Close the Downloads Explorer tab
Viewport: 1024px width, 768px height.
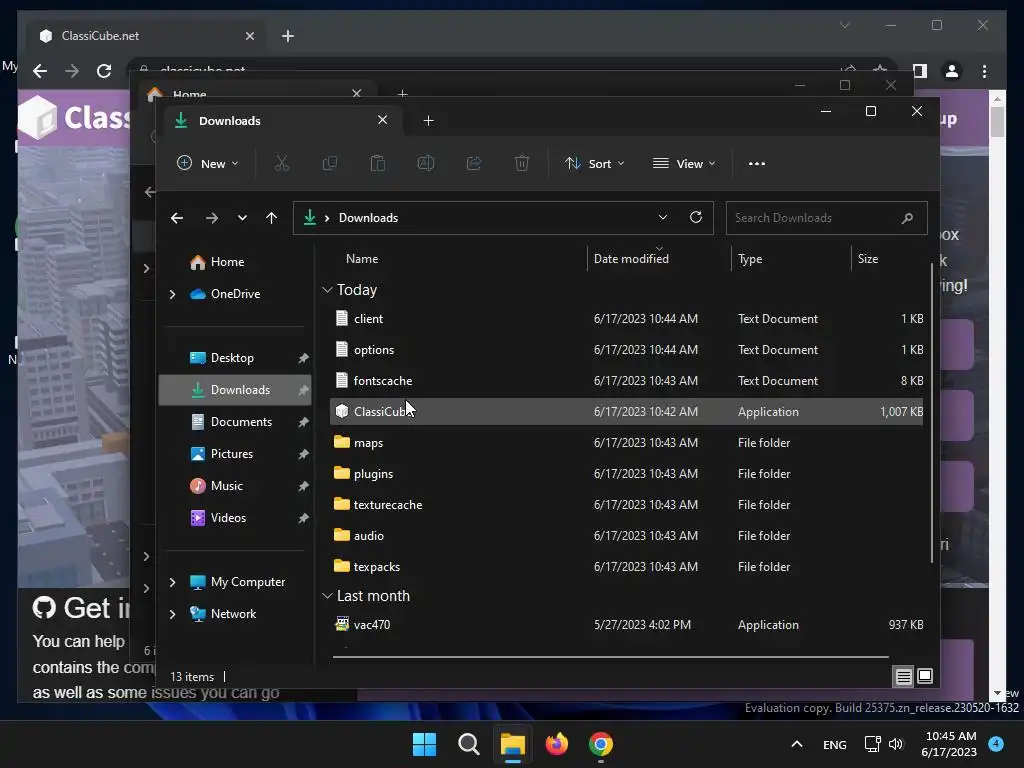coord(383,120)
